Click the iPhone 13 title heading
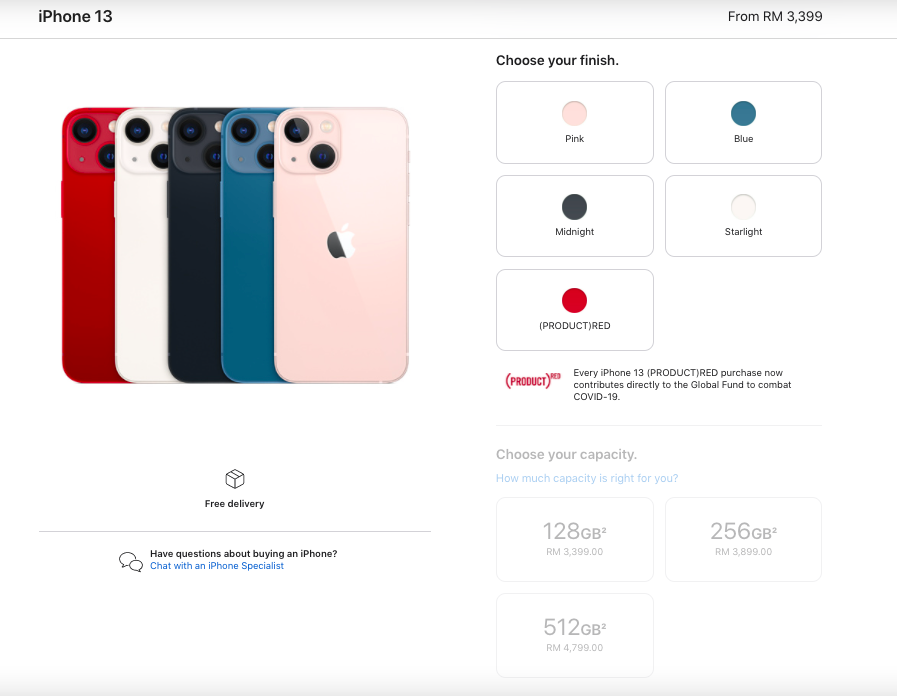The image size is (897, 696). click(x=76, y=17)
